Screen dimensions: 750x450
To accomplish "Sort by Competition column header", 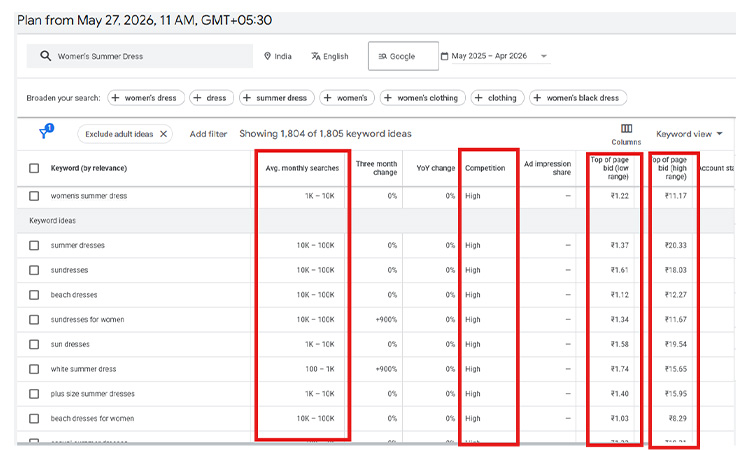I will pyautogui.click(x=485, y=168).
